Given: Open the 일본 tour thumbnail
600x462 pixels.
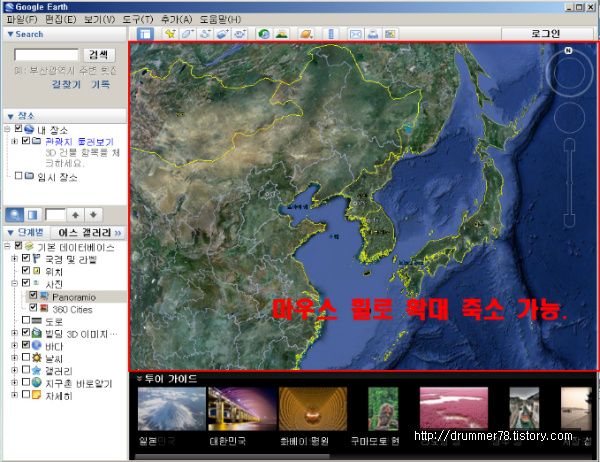Looking at the screenshot, I should [x=171, y=408].
